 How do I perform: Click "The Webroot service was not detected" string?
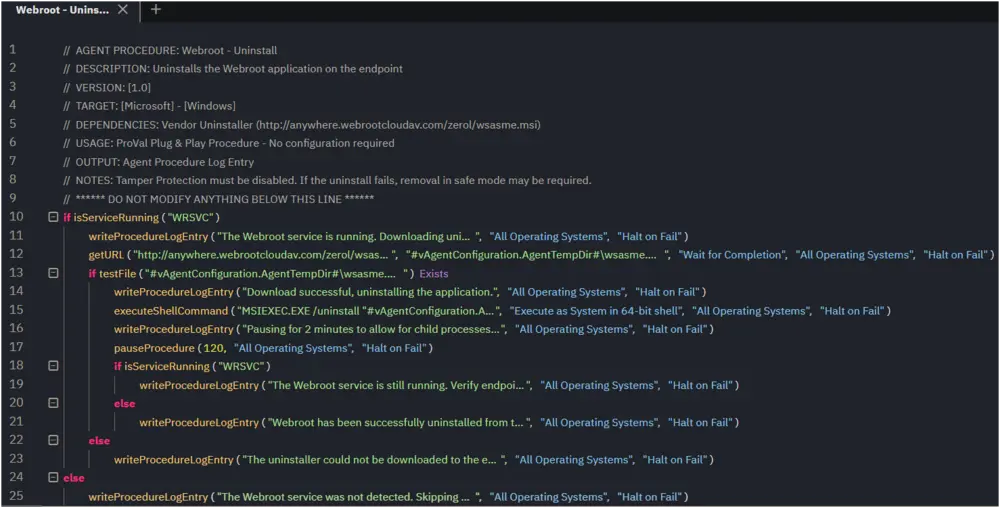pyautogui.click(x=349, y=497)
